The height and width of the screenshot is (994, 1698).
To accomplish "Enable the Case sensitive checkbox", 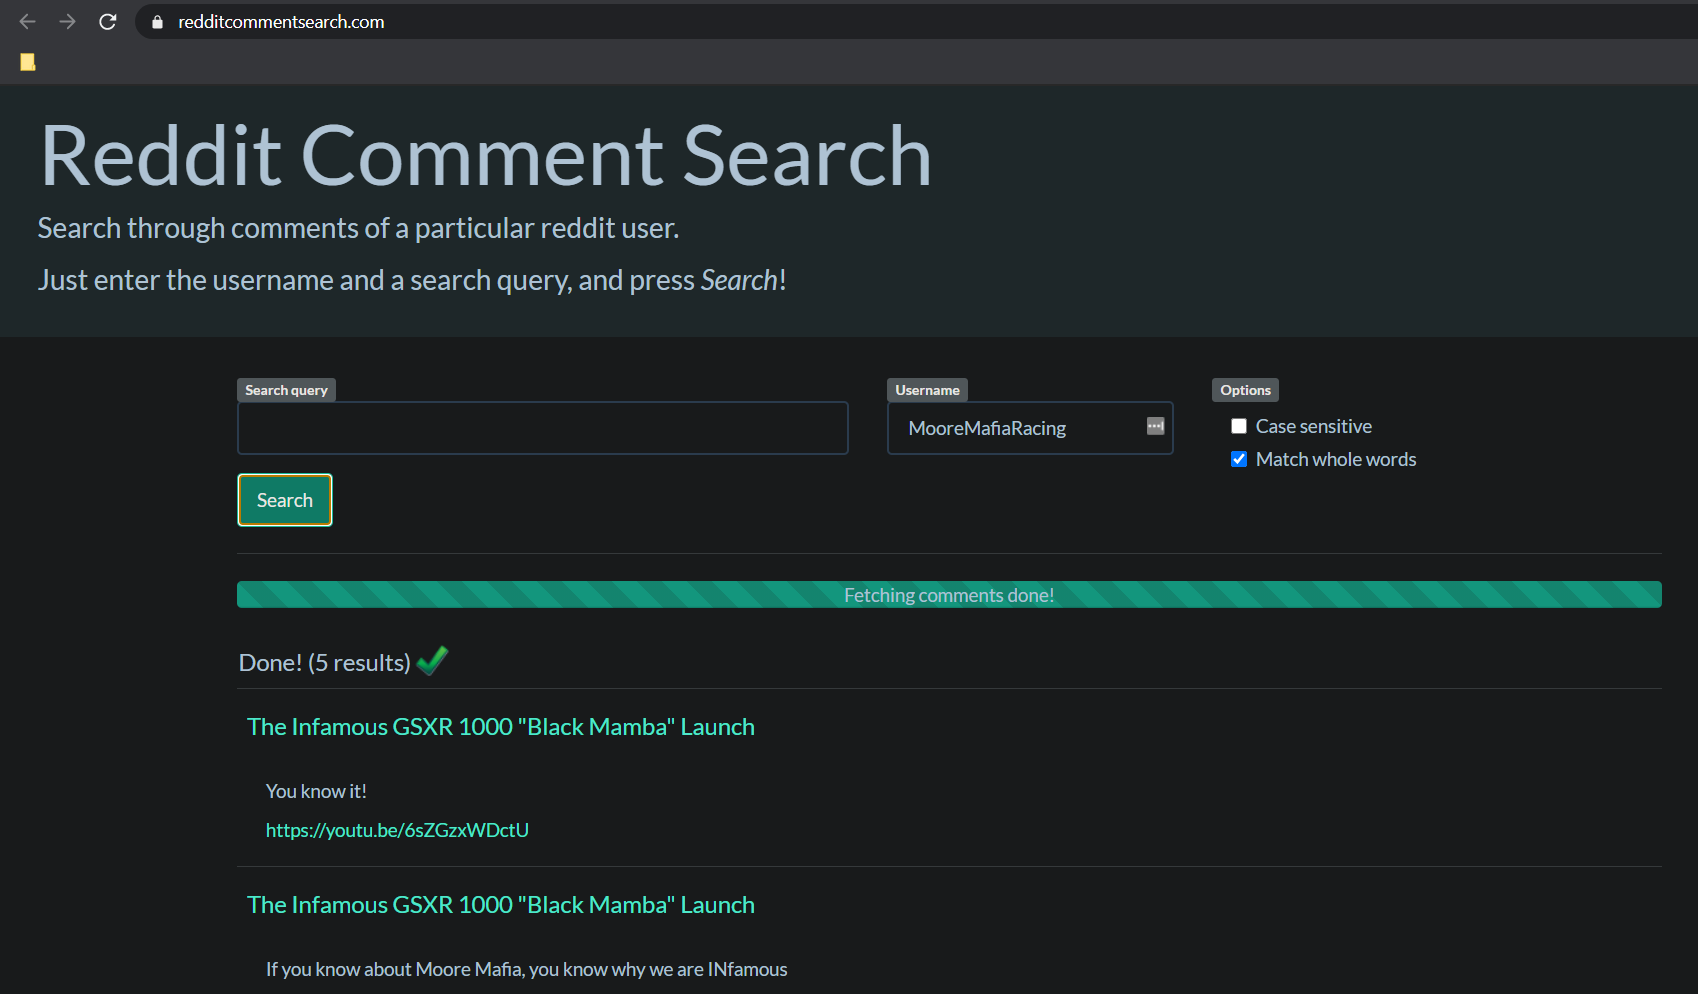I will [1239, 426].
